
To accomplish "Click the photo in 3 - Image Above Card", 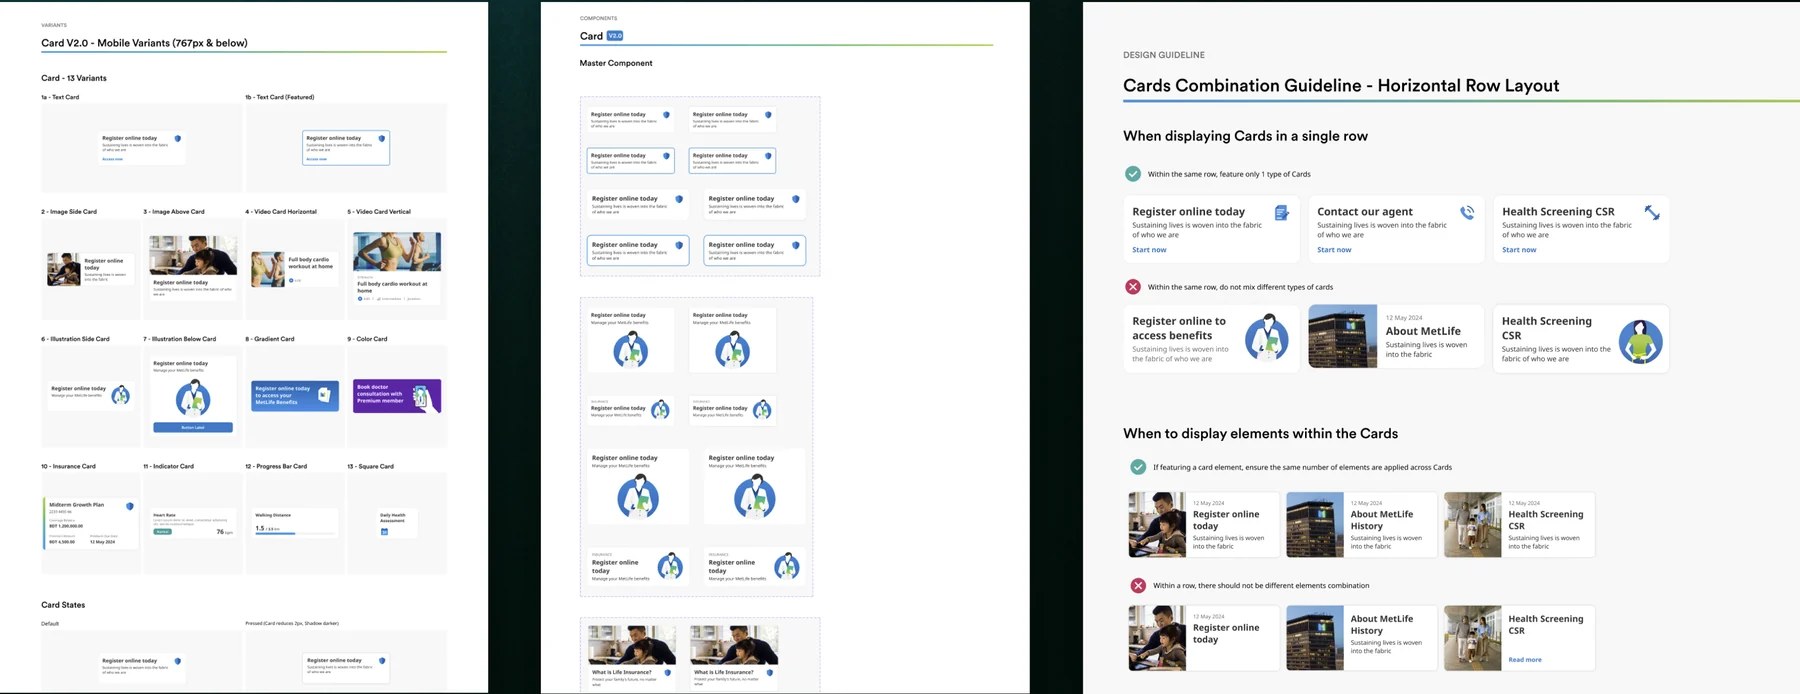I will 193,255.
